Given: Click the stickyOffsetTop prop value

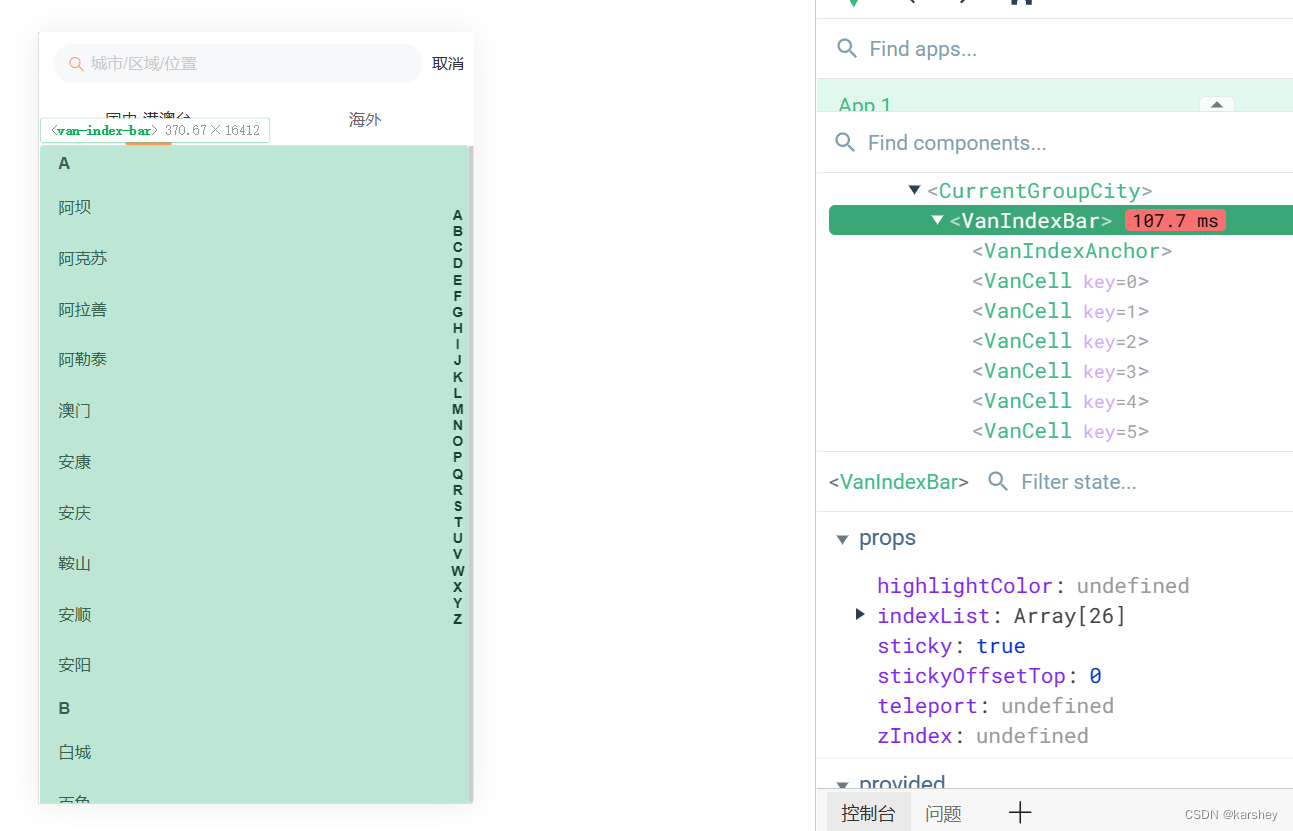Looking at the screenshot, I should 1095,676.
